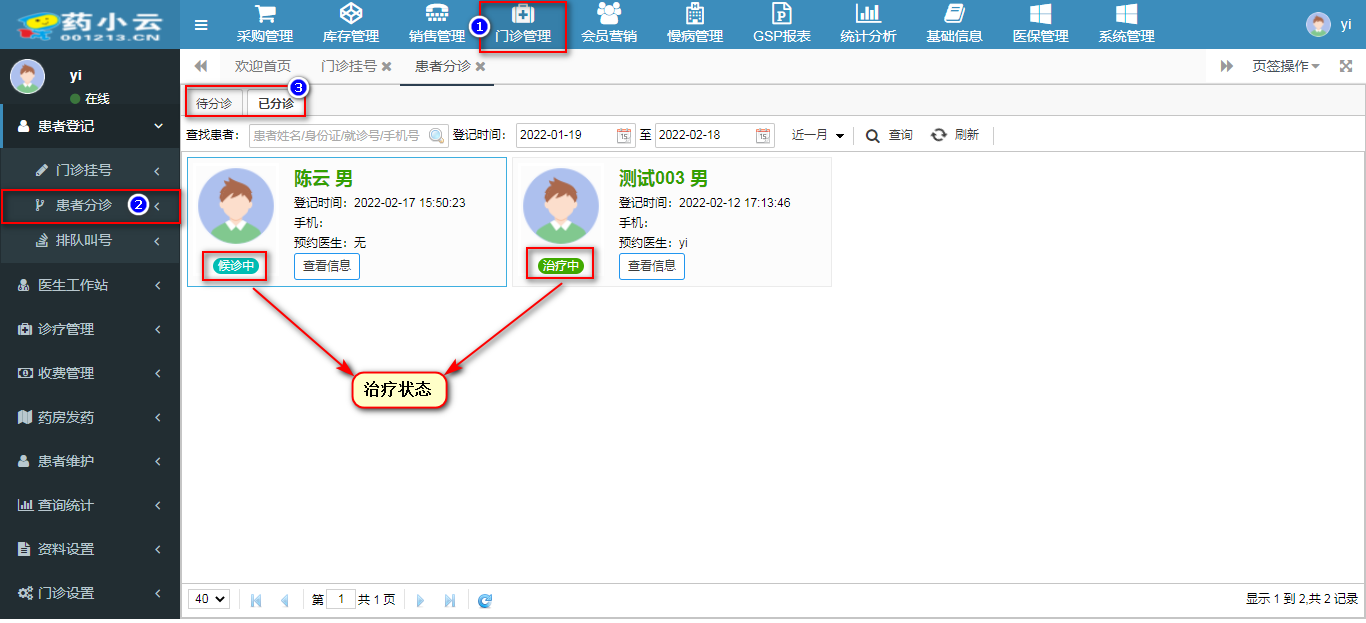Open 采购管理 shopping cart module
Image resolution: width=1366 pixels, height=623 pixels.
pos(265,25)
